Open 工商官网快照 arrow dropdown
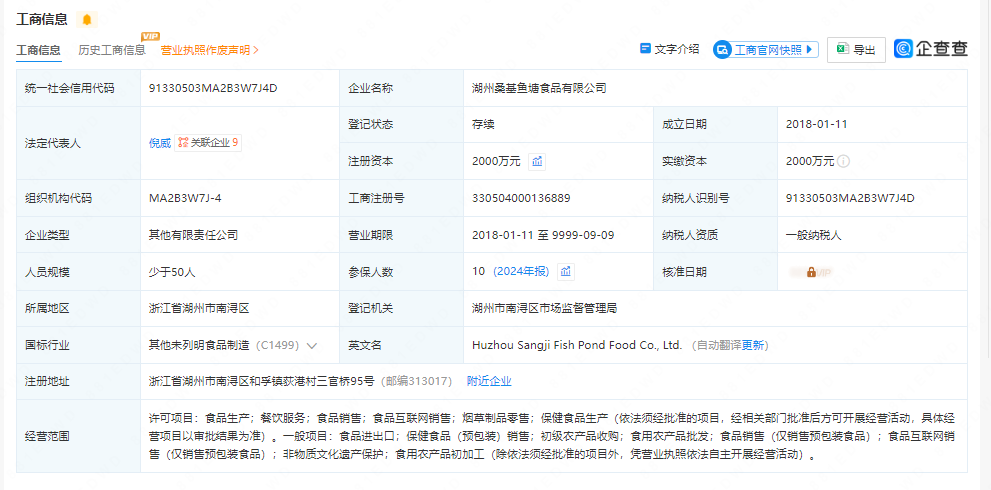The width and height of the screenshot is (991, 490). (811, 49)
